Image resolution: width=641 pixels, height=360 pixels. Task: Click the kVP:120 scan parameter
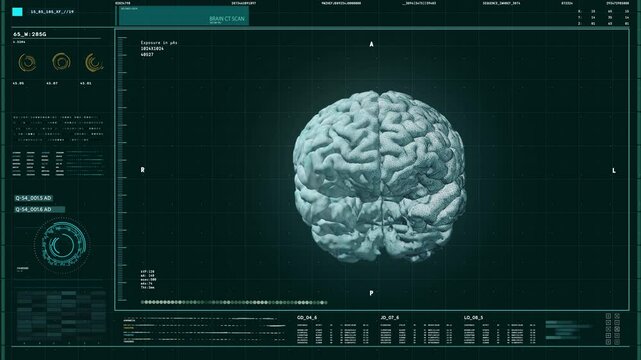click(x=148, y=271)
